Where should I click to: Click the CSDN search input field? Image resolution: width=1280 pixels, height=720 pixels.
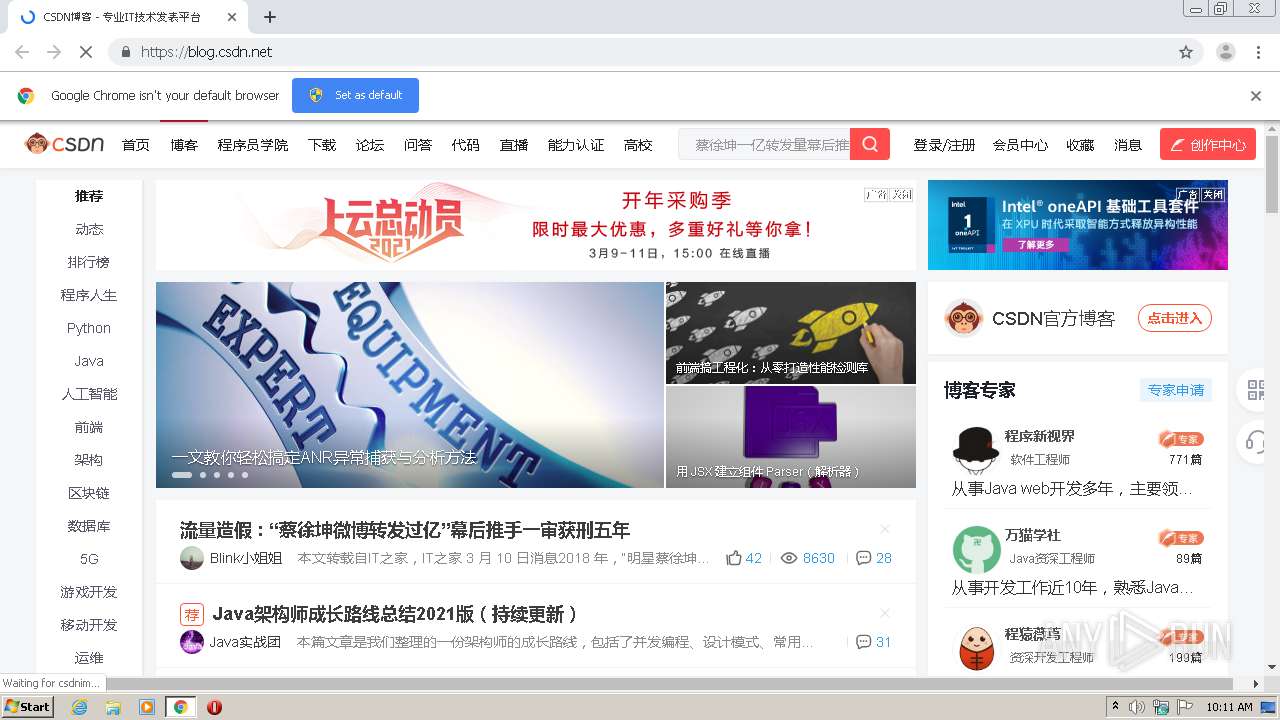pos(766,144)
